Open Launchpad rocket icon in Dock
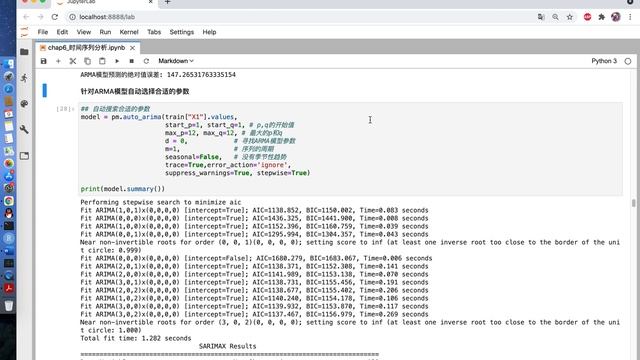 tap(9, 77)
